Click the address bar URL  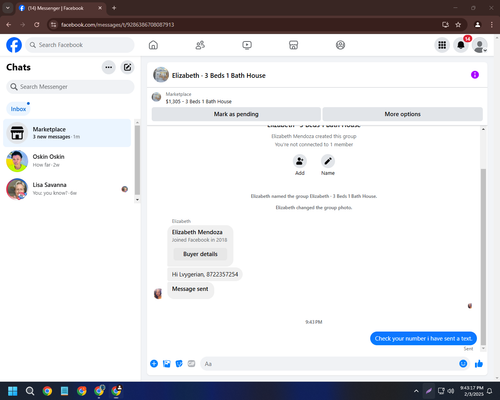(117, 25)
